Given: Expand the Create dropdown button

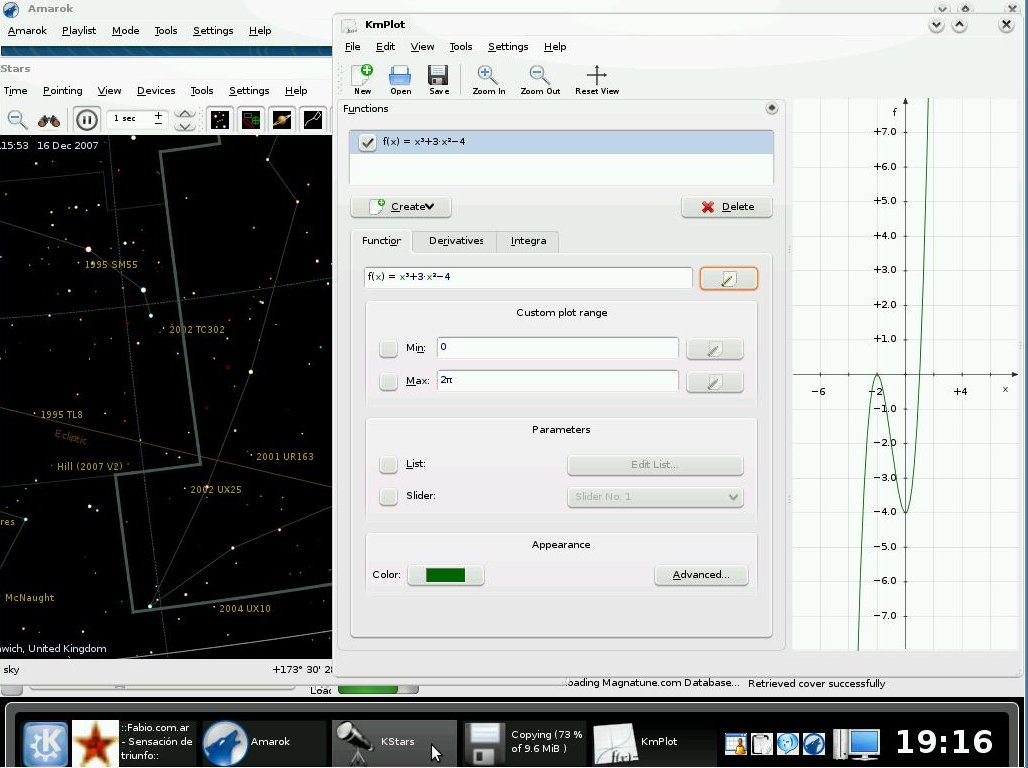Looking at the screenshot, I should point(401,207).
